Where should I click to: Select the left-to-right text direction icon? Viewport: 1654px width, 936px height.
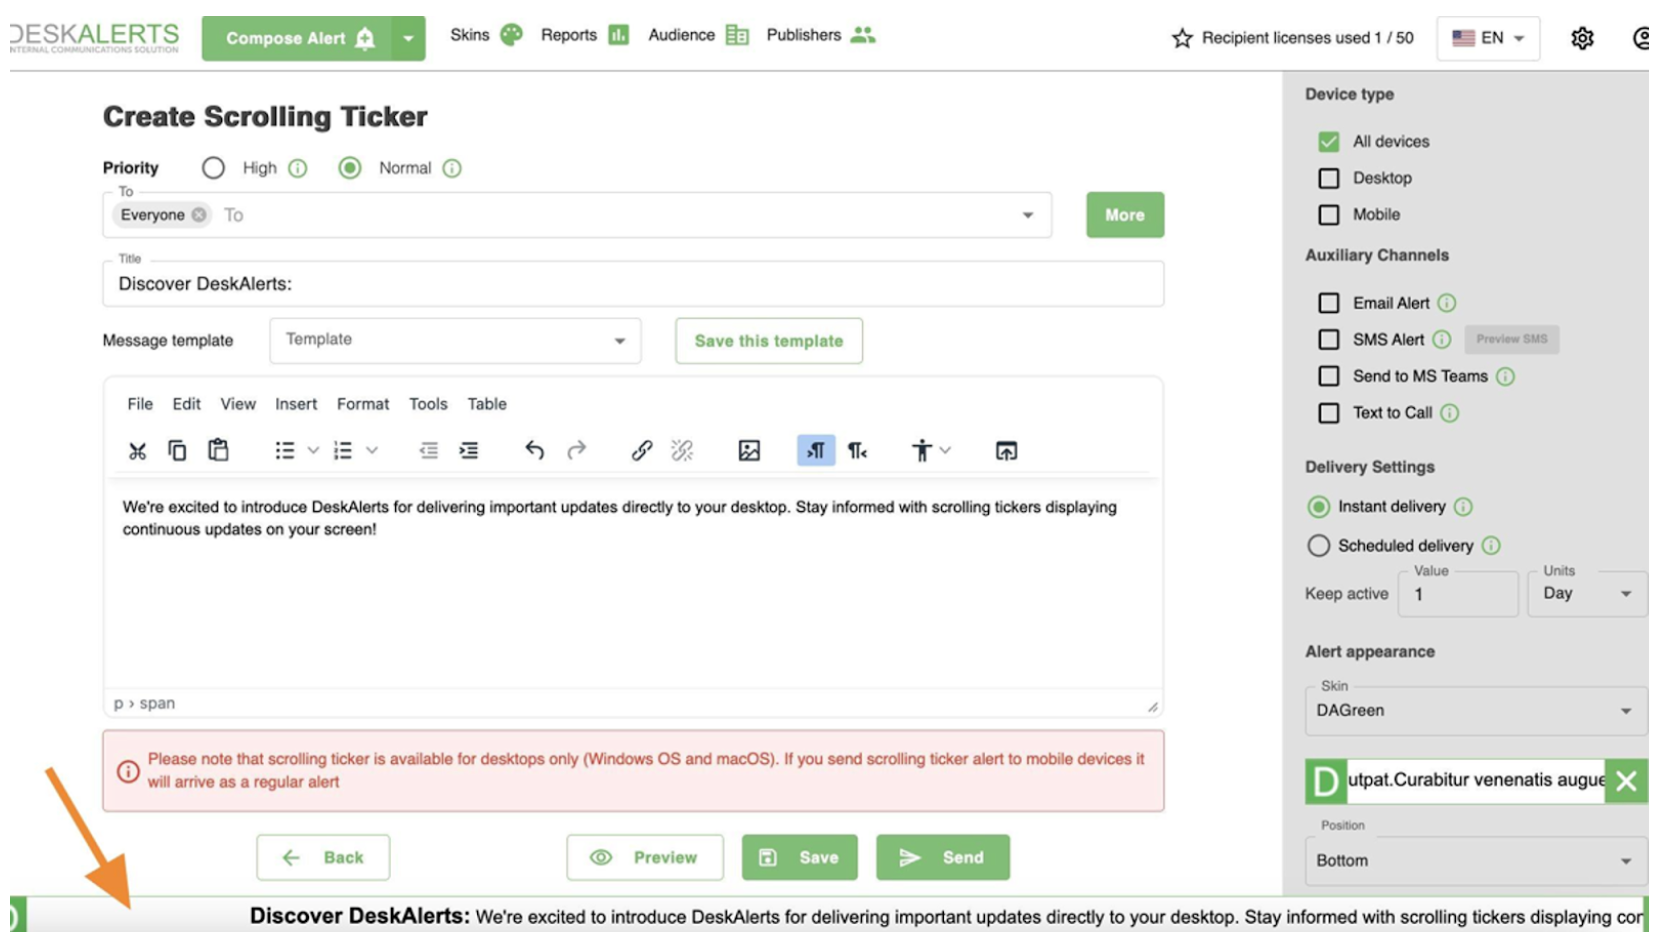pos(815,451)
